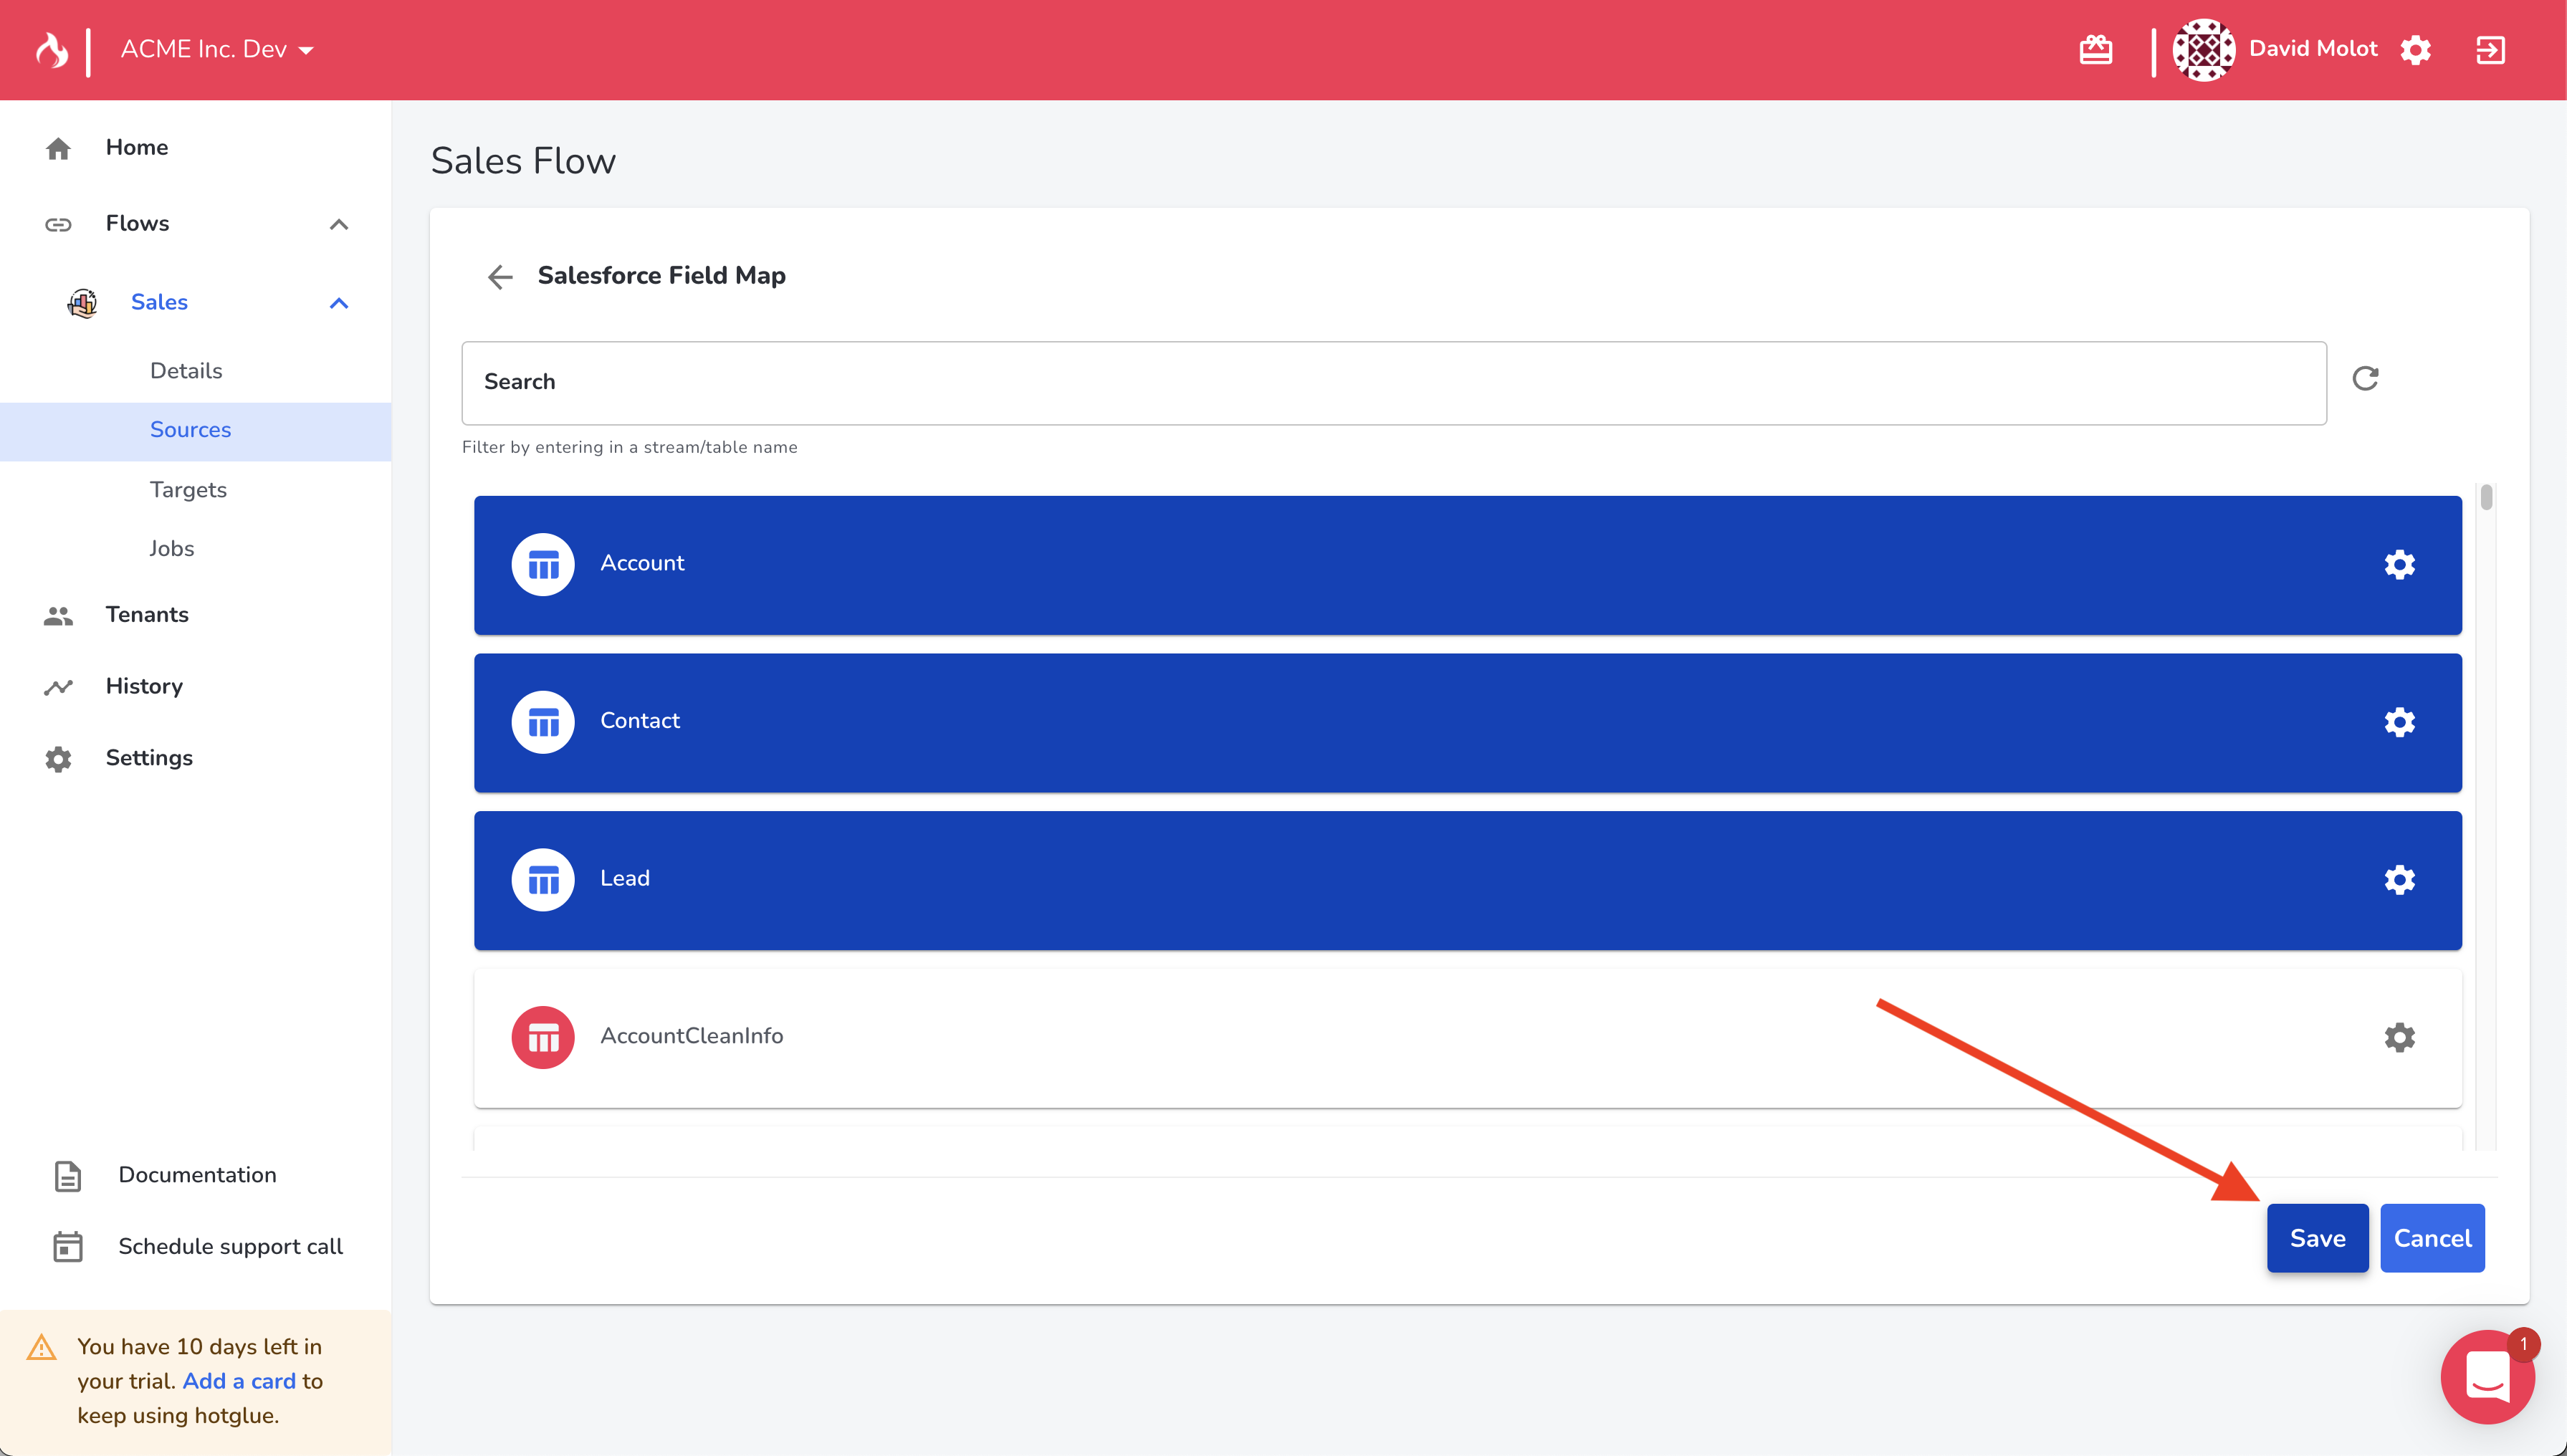Open the chat support widget
The image size is (2567, 1456).
coord(2487,1377)
